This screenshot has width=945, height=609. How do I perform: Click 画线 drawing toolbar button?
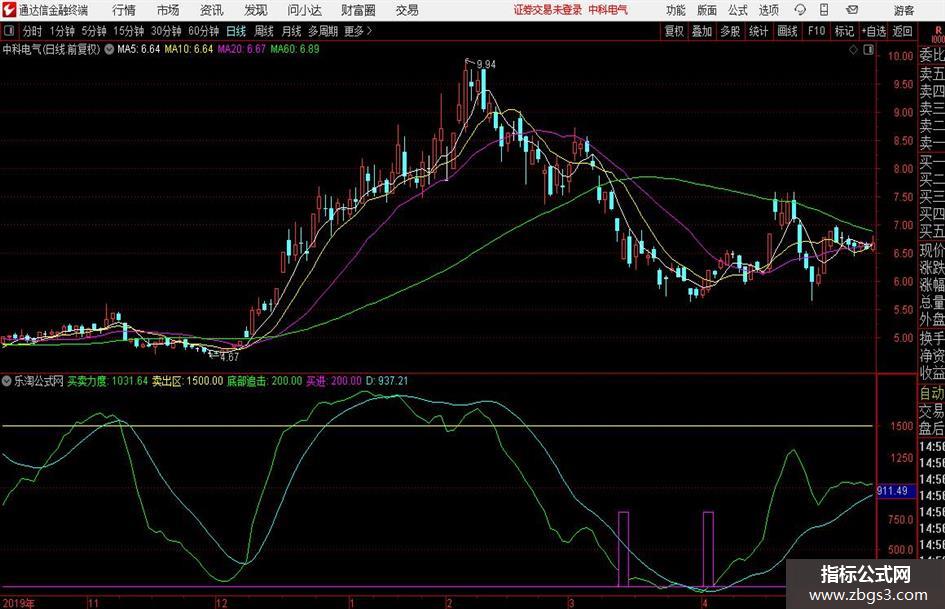coord(787,31)
